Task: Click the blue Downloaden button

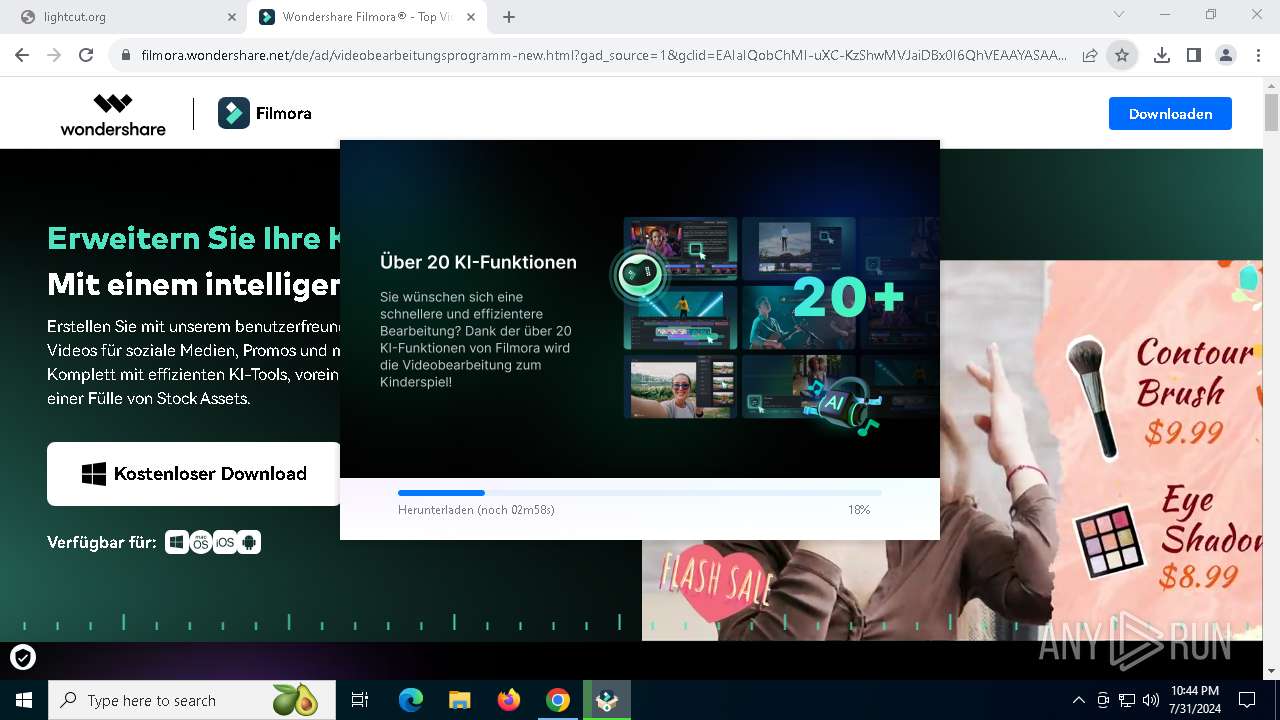Action: click(1170, 114)
